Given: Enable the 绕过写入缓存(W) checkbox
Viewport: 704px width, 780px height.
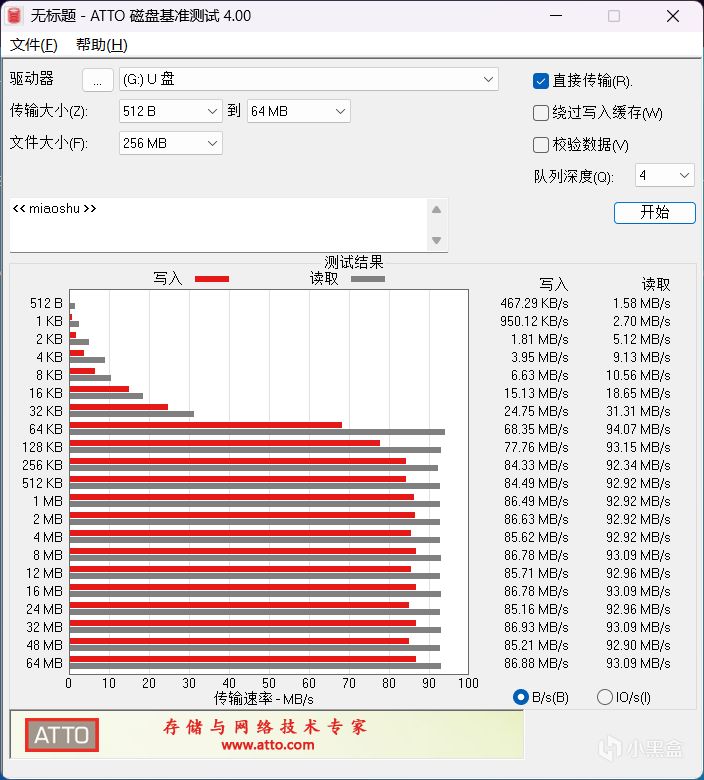Looking at the screenshot, I should [x=540, y=113].
